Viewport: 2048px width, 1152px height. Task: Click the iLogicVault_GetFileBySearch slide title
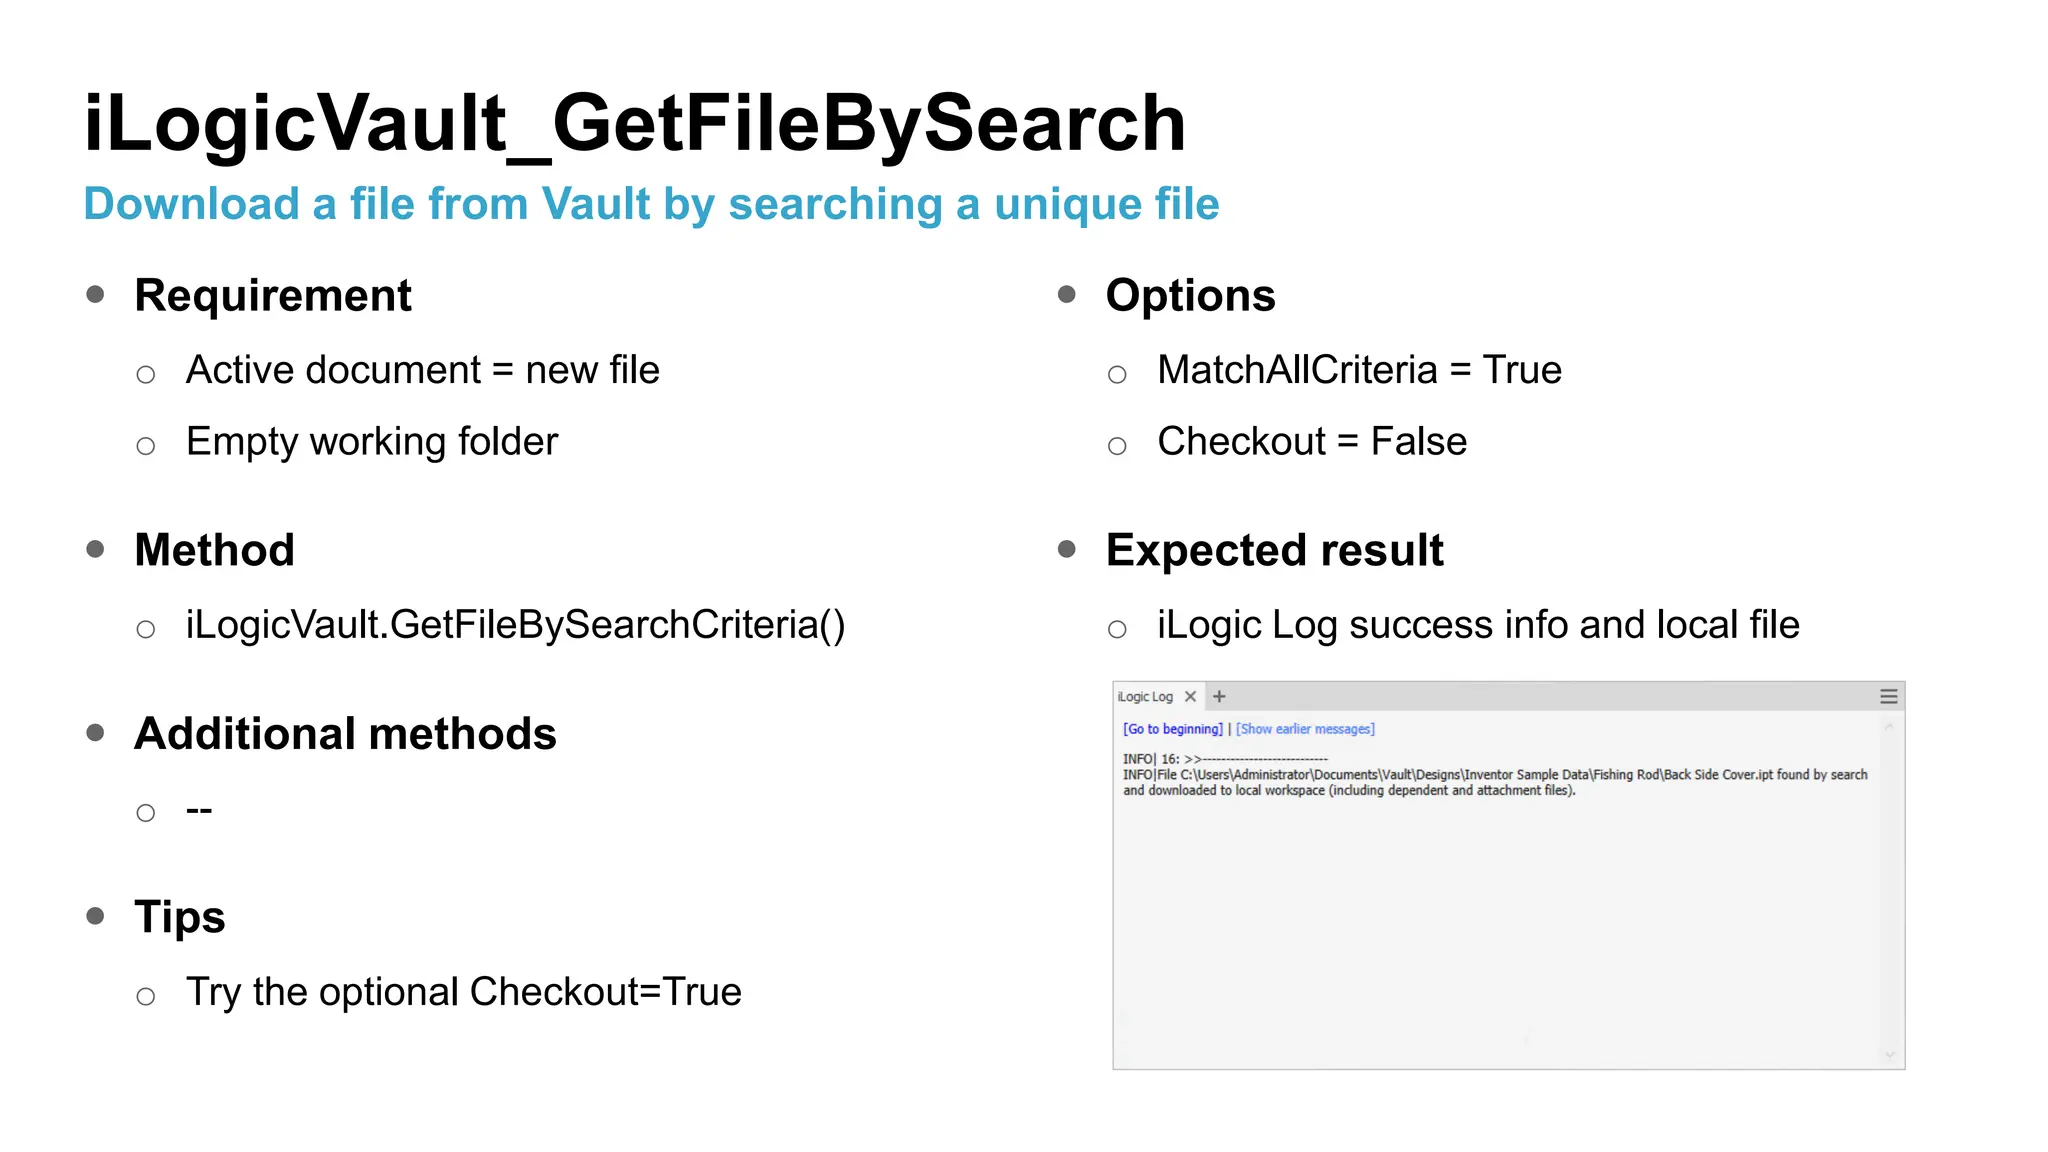pyautogui.click(x=634, y=124)
